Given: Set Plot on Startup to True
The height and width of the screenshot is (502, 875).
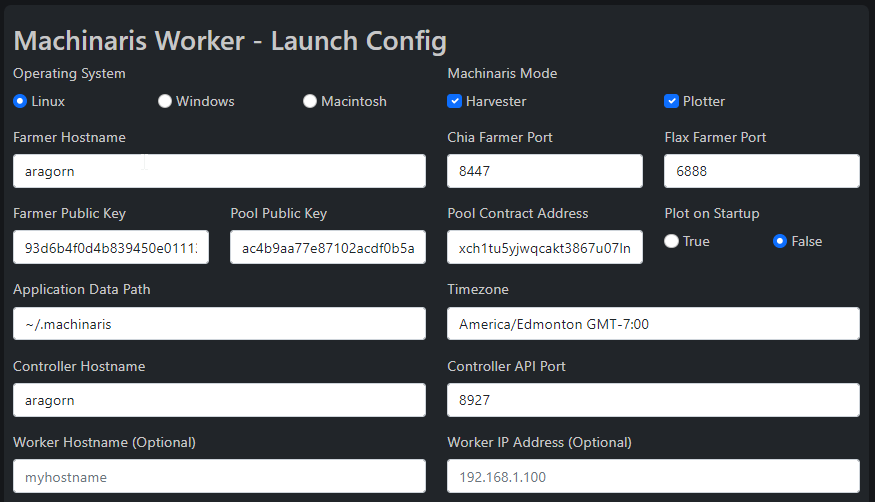Looking at the screenshot, I should coord(671,241).
